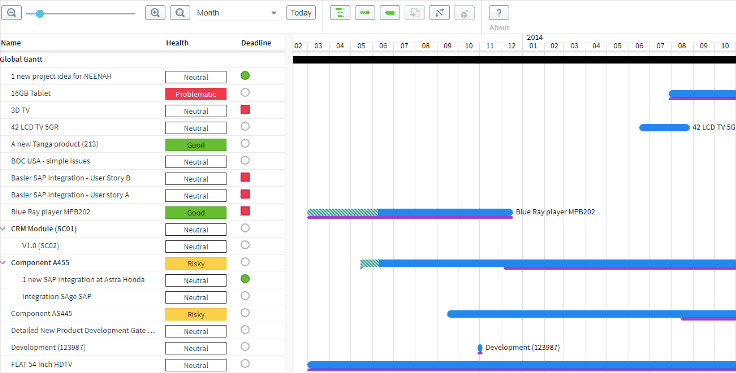
Task: Click the zoom in magnifier icon
Action: (x=155, y=13)
